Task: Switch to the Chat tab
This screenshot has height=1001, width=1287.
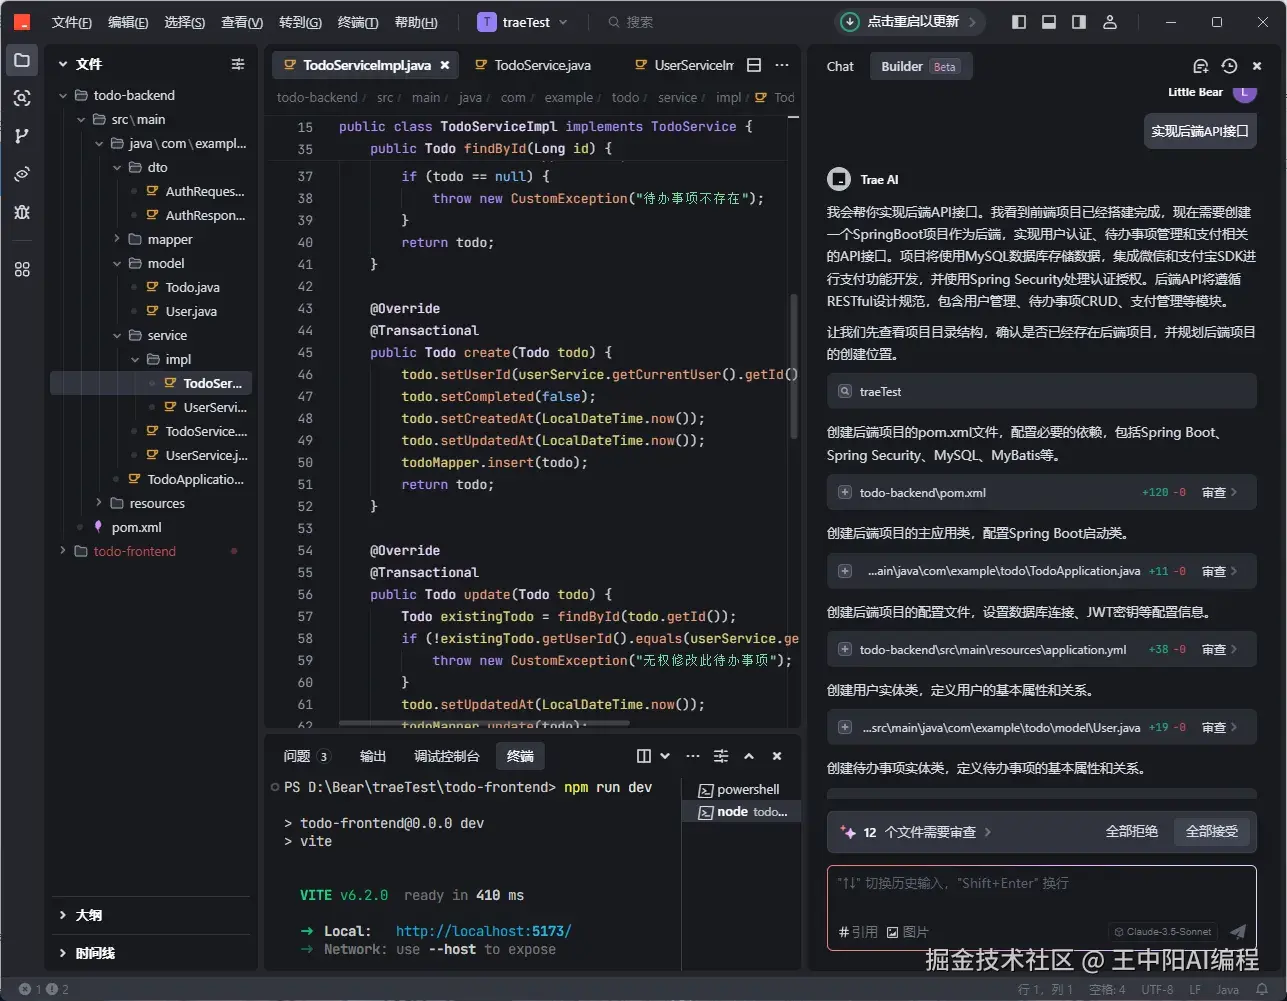Action: [840, 66]
